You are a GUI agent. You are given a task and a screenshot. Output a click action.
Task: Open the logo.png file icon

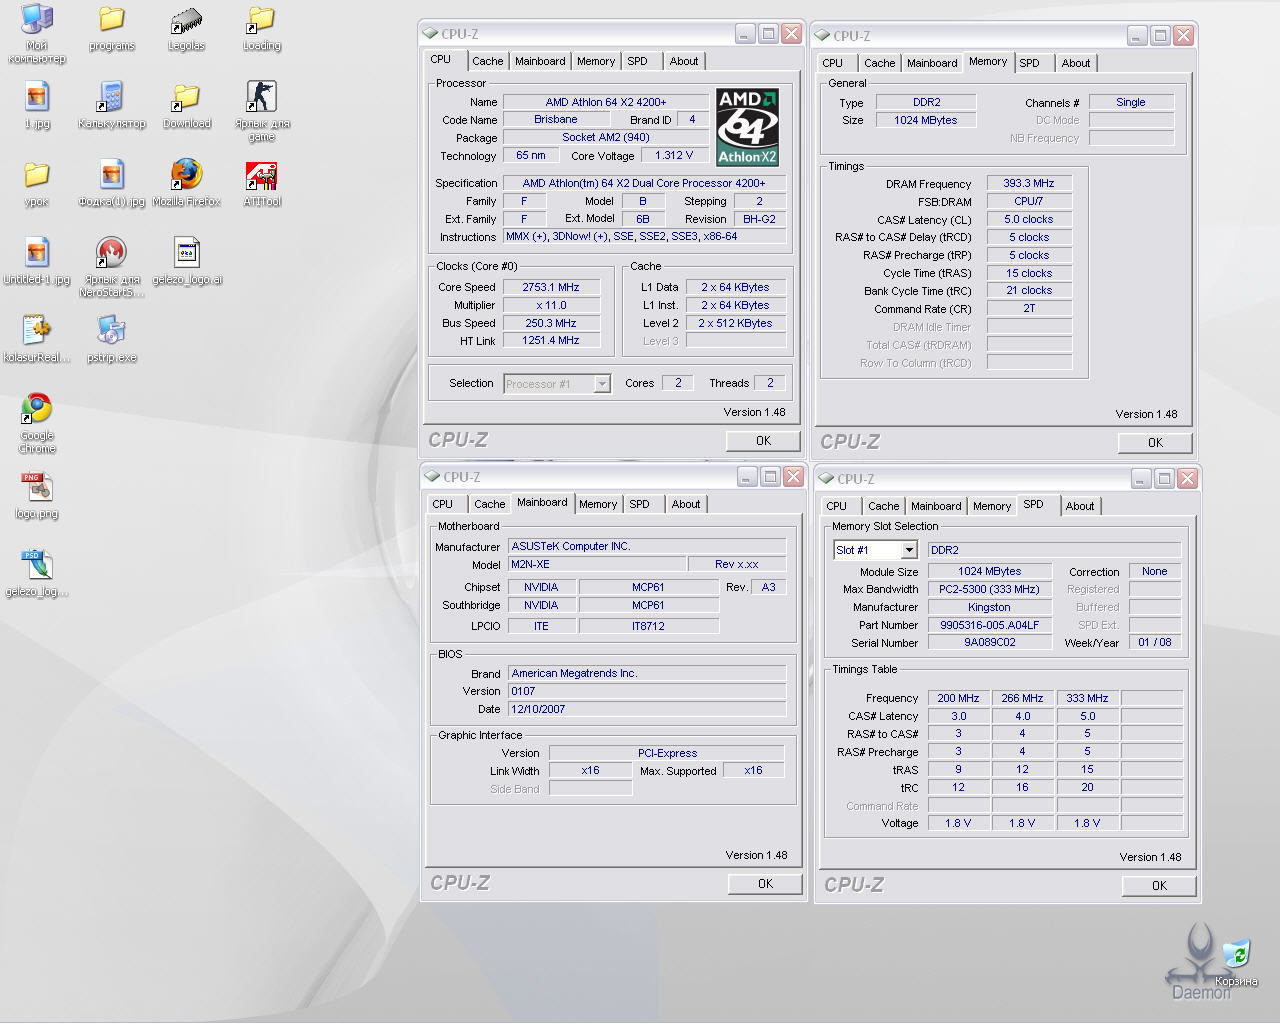tap(37, 487)
